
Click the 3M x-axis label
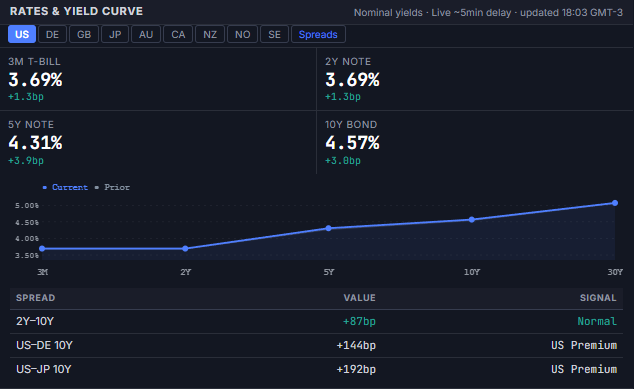tap(42, 272)
